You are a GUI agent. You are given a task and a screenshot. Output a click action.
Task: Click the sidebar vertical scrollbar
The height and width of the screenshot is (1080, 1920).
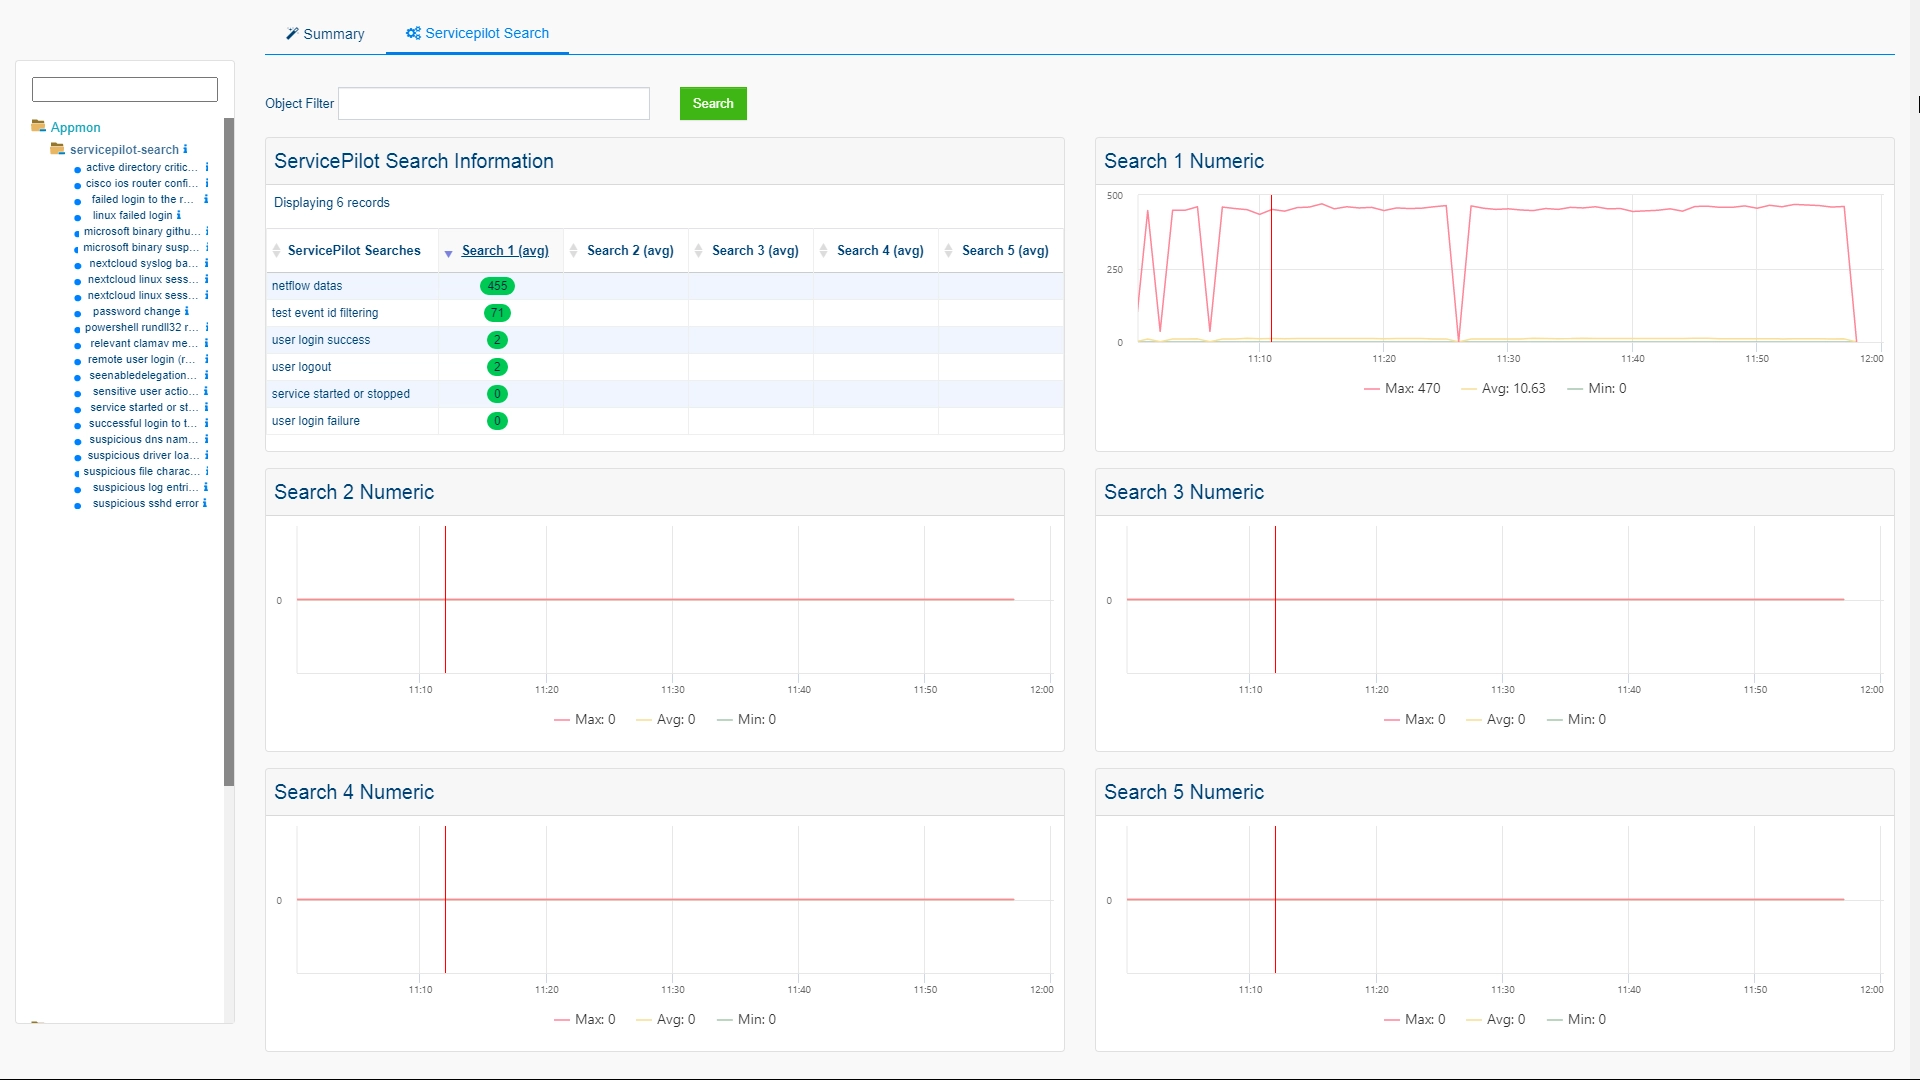pos(229,452)
